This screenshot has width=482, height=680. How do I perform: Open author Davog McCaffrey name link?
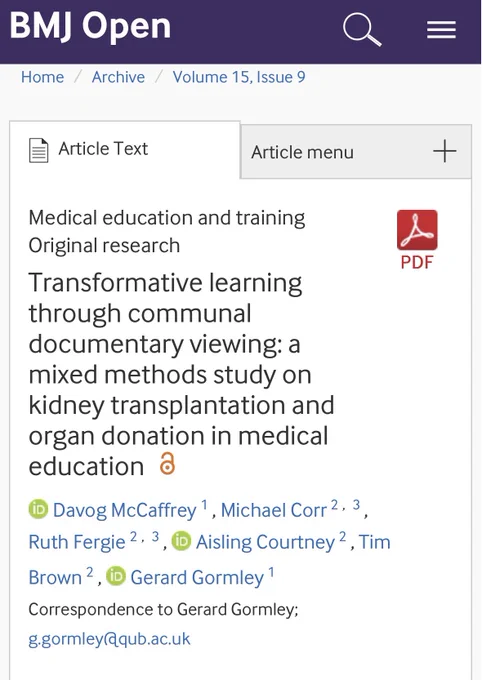(125, 510)
